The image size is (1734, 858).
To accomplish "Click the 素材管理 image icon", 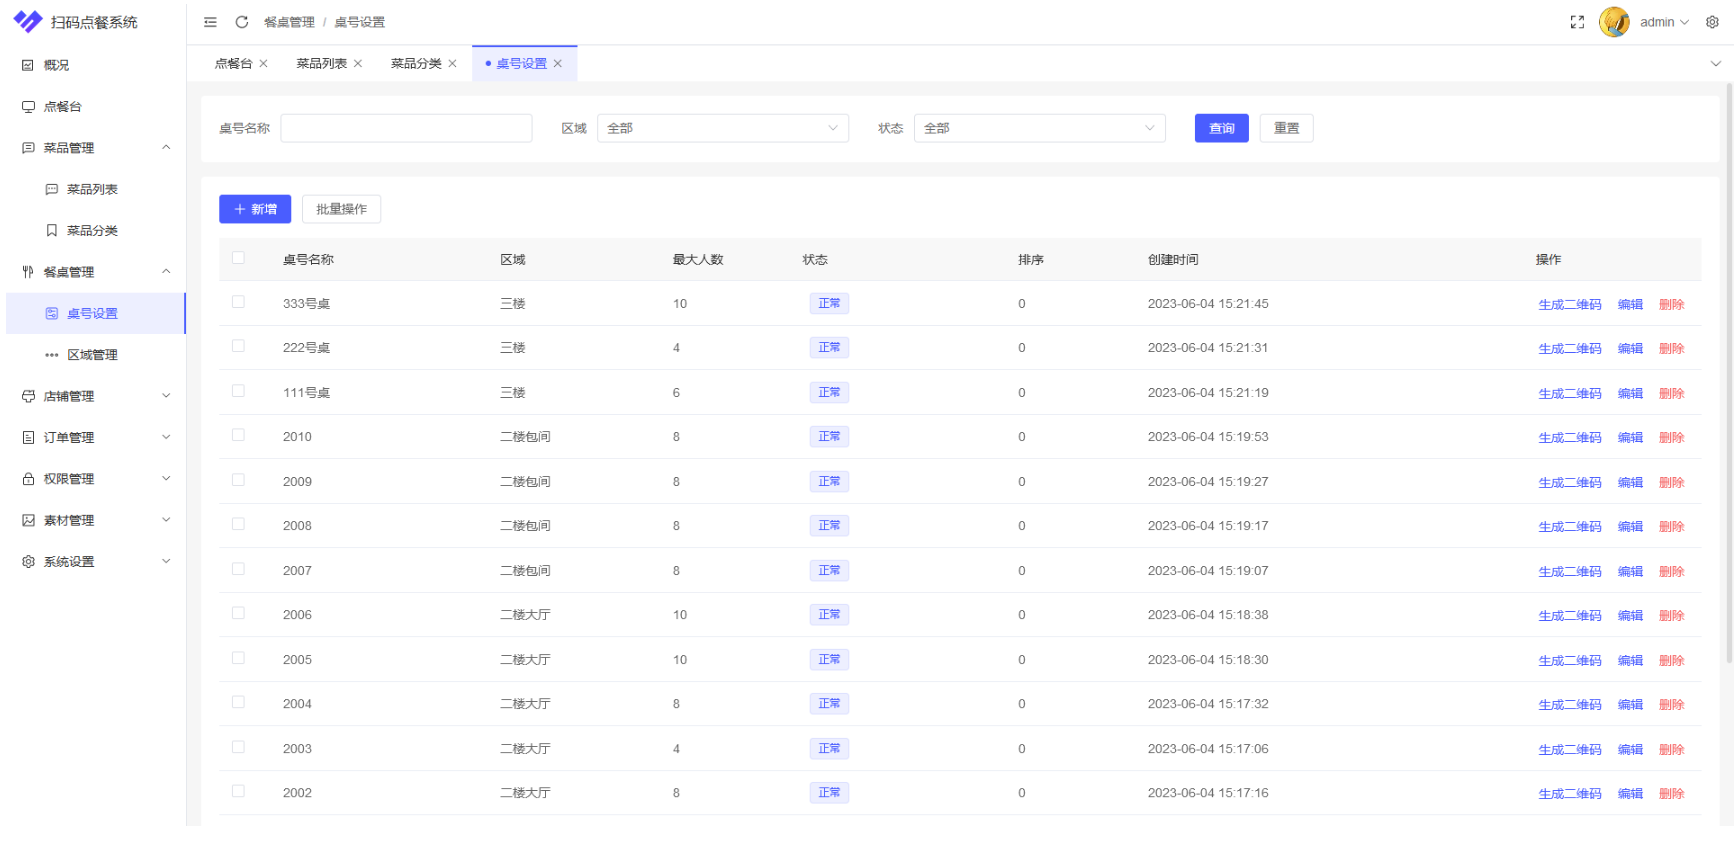I will 28,520.
